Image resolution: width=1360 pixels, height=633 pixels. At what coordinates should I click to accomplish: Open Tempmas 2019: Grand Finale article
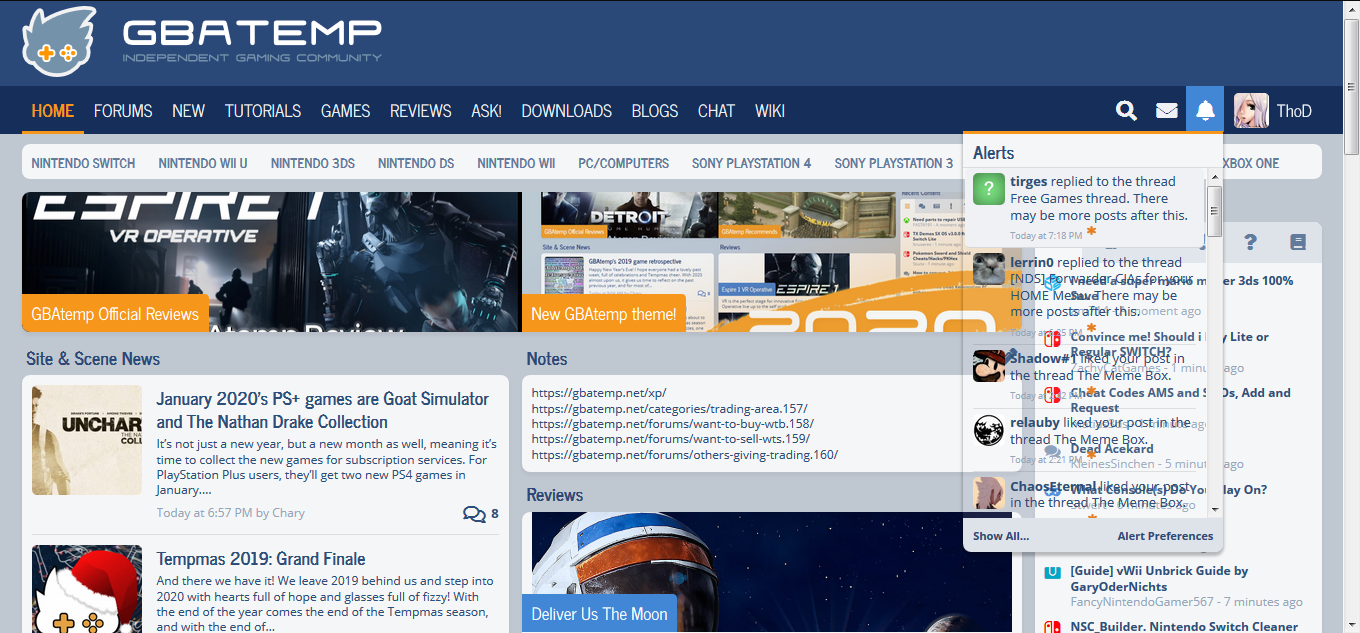261,559
